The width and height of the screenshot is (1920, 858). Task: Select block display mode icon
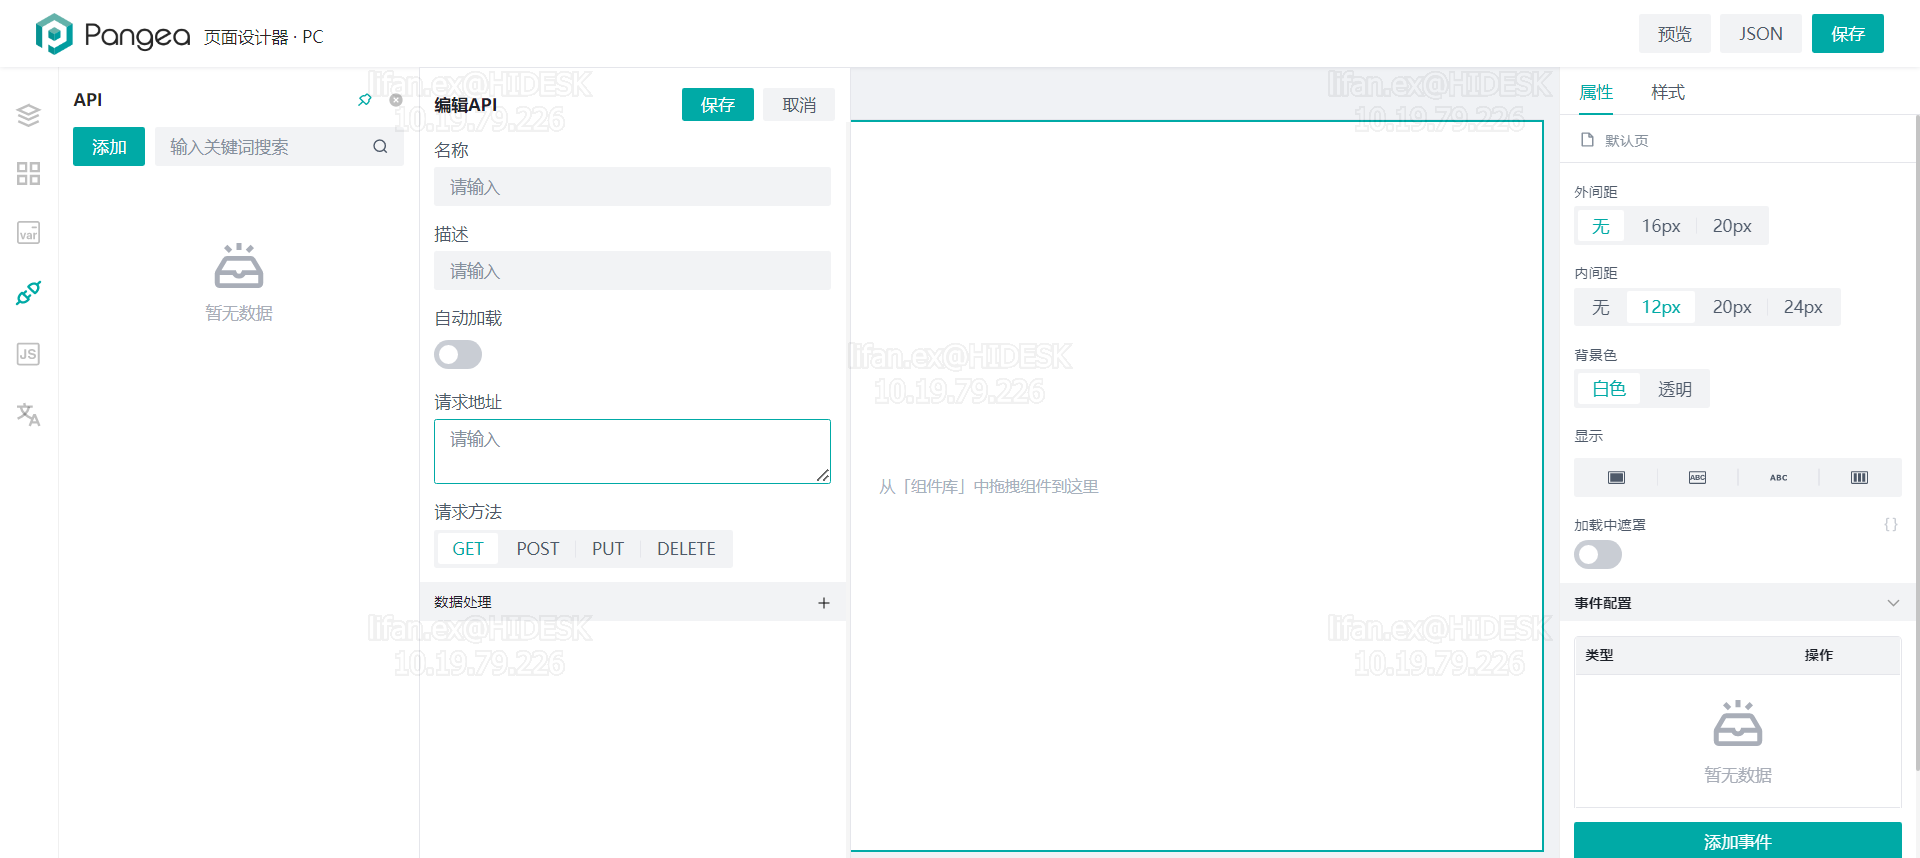click(1616, 478)
